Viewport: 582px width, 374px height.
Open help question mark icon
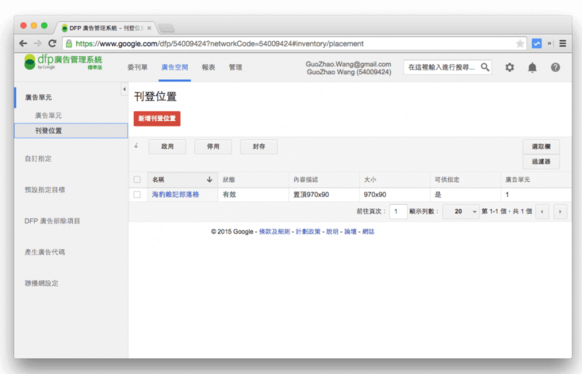(555, 67)
